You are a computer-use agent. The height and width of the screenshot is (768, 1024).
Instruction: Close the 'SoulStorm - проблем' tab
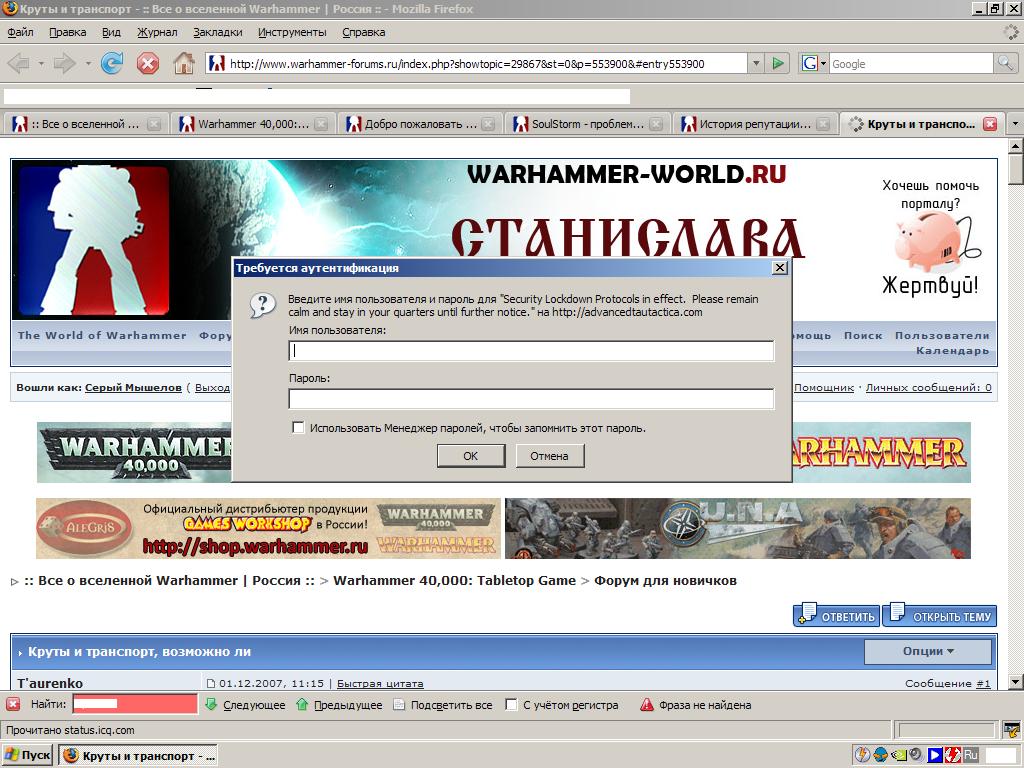[x=656, y=123]
